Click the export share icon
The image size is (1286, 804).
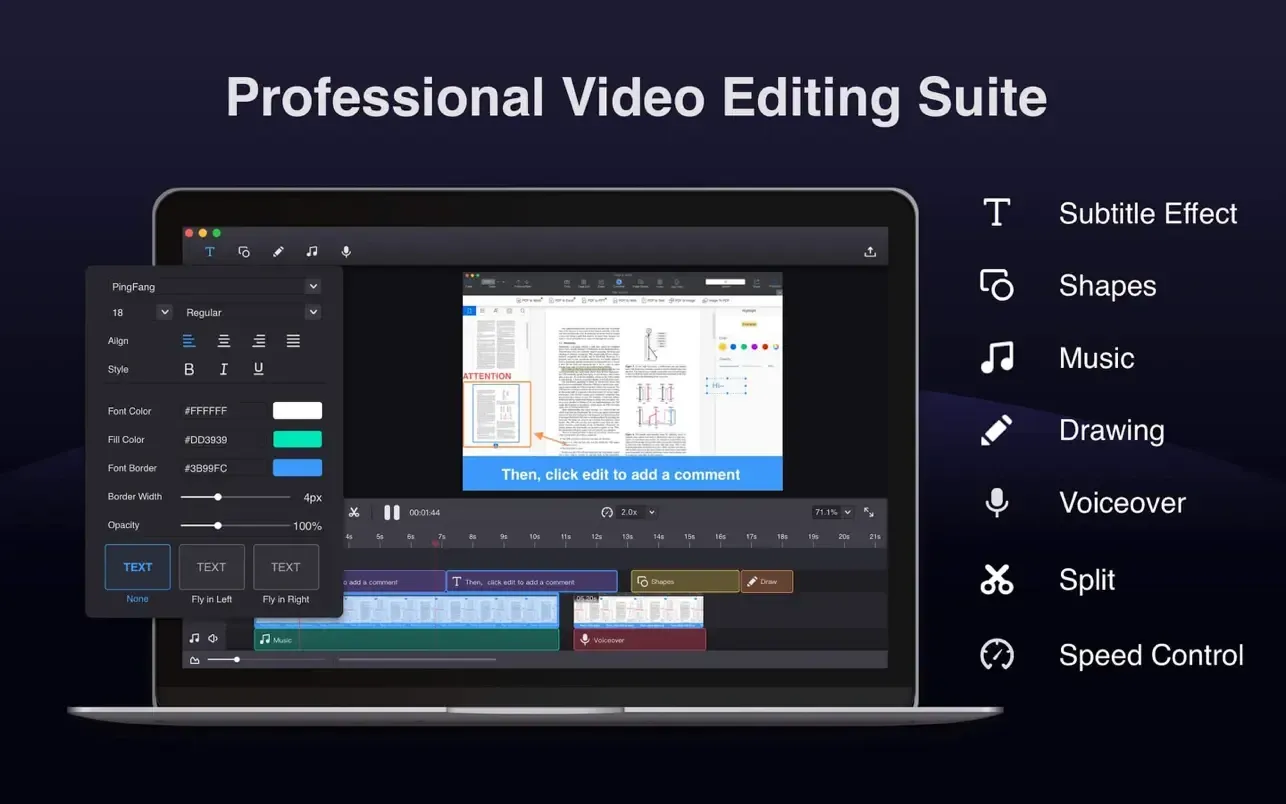tap(870, 252)
